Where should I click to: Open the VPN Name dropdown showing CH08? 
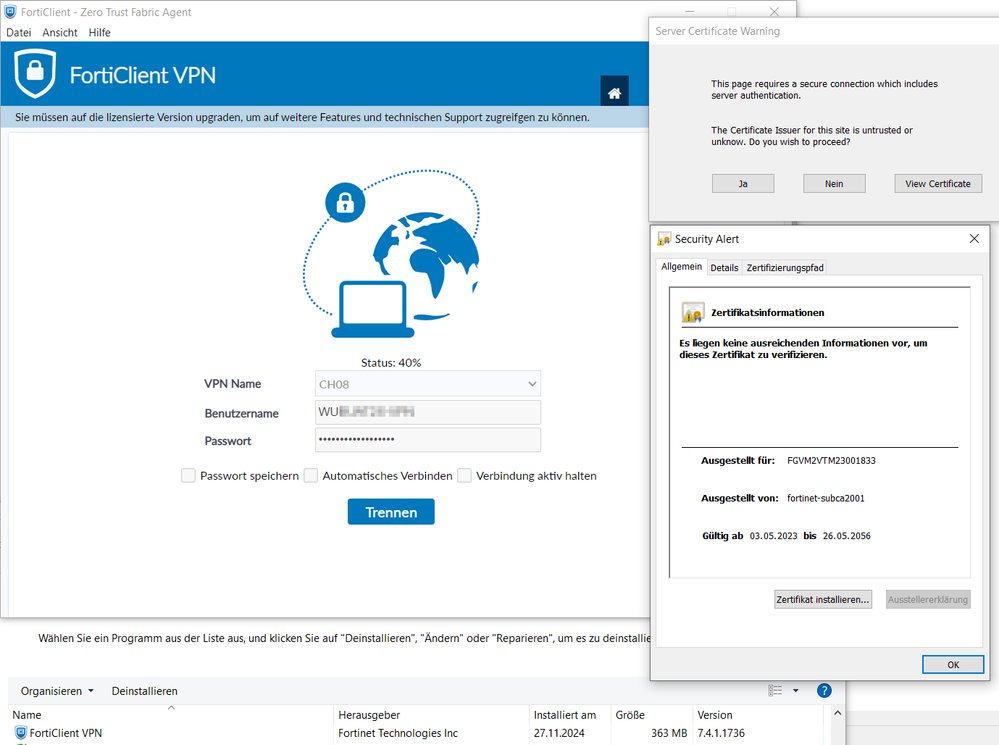tap(428, 384)
